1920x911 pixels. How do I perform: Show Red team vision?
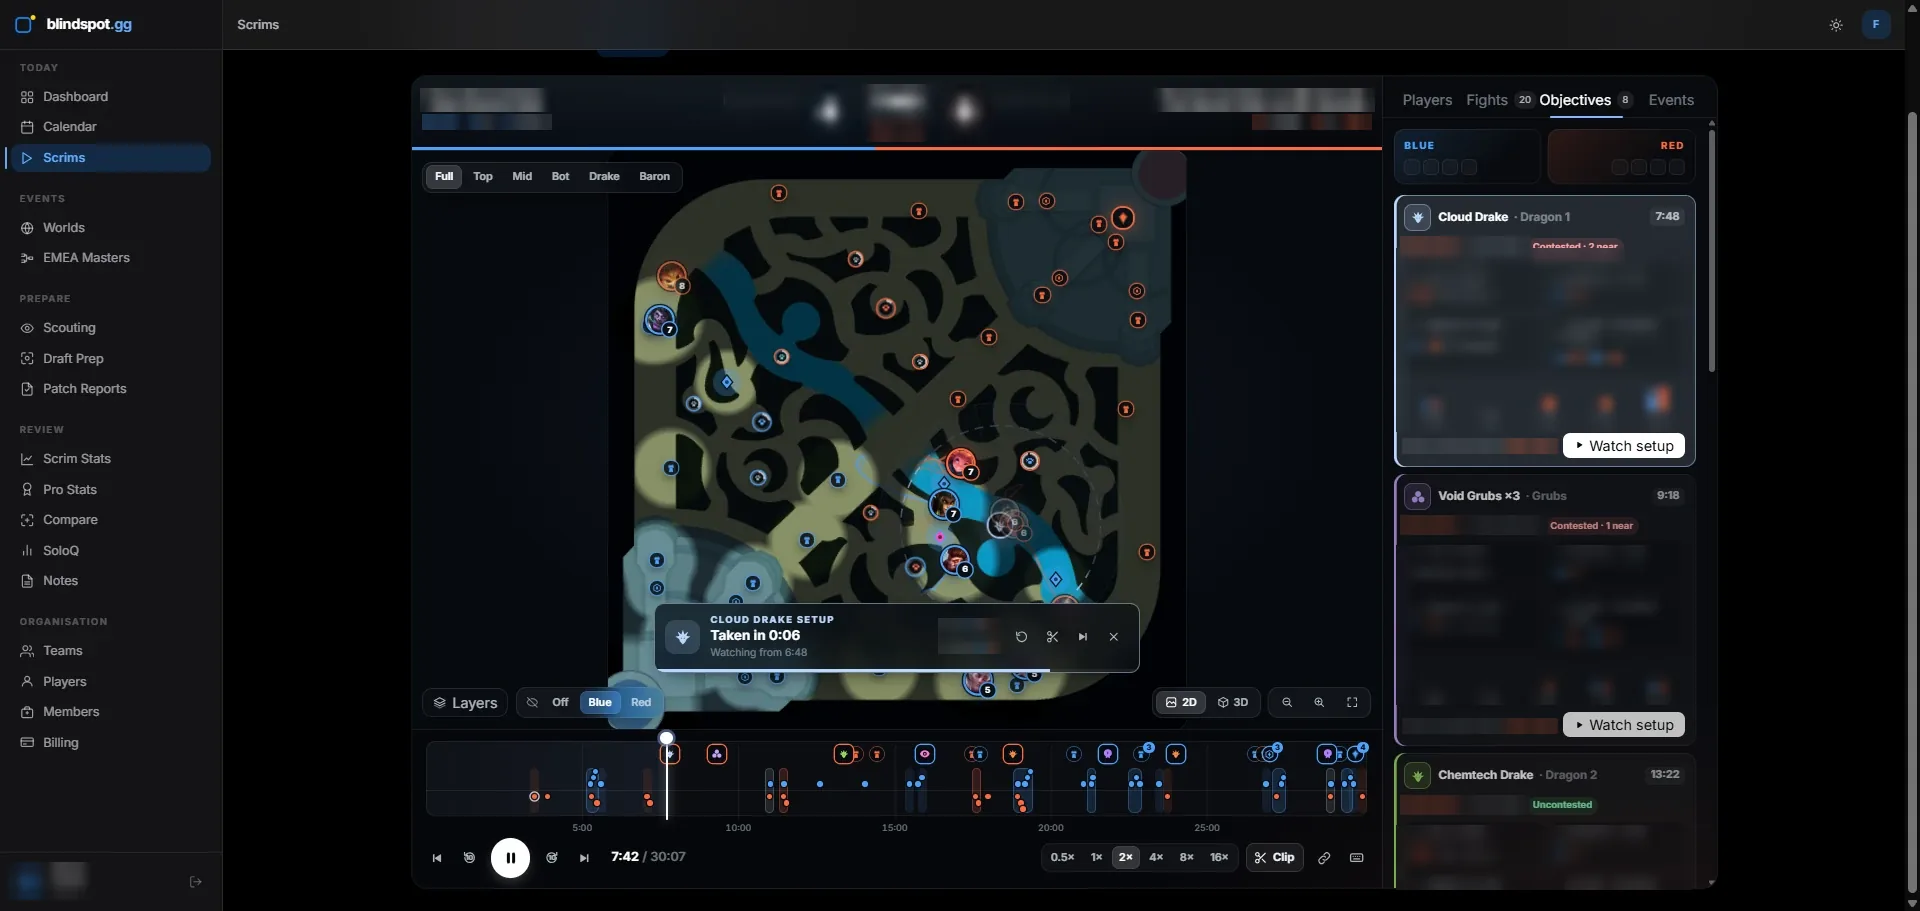coord(641,703)
